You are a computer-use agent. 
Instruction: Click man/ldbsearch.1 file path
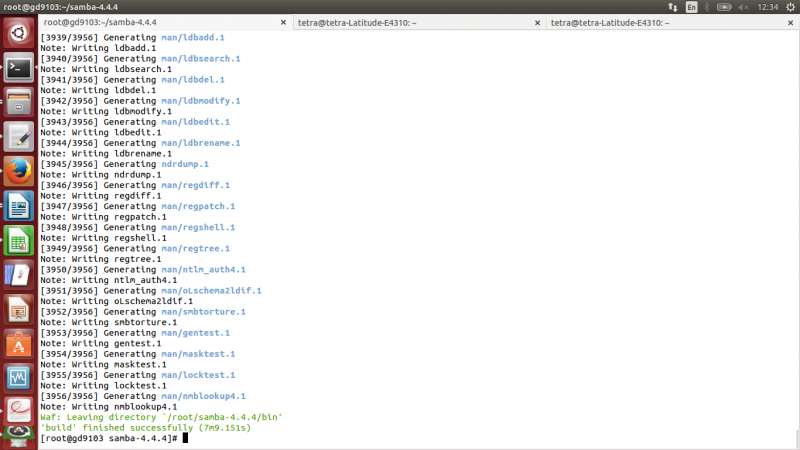tap(201, 59)
